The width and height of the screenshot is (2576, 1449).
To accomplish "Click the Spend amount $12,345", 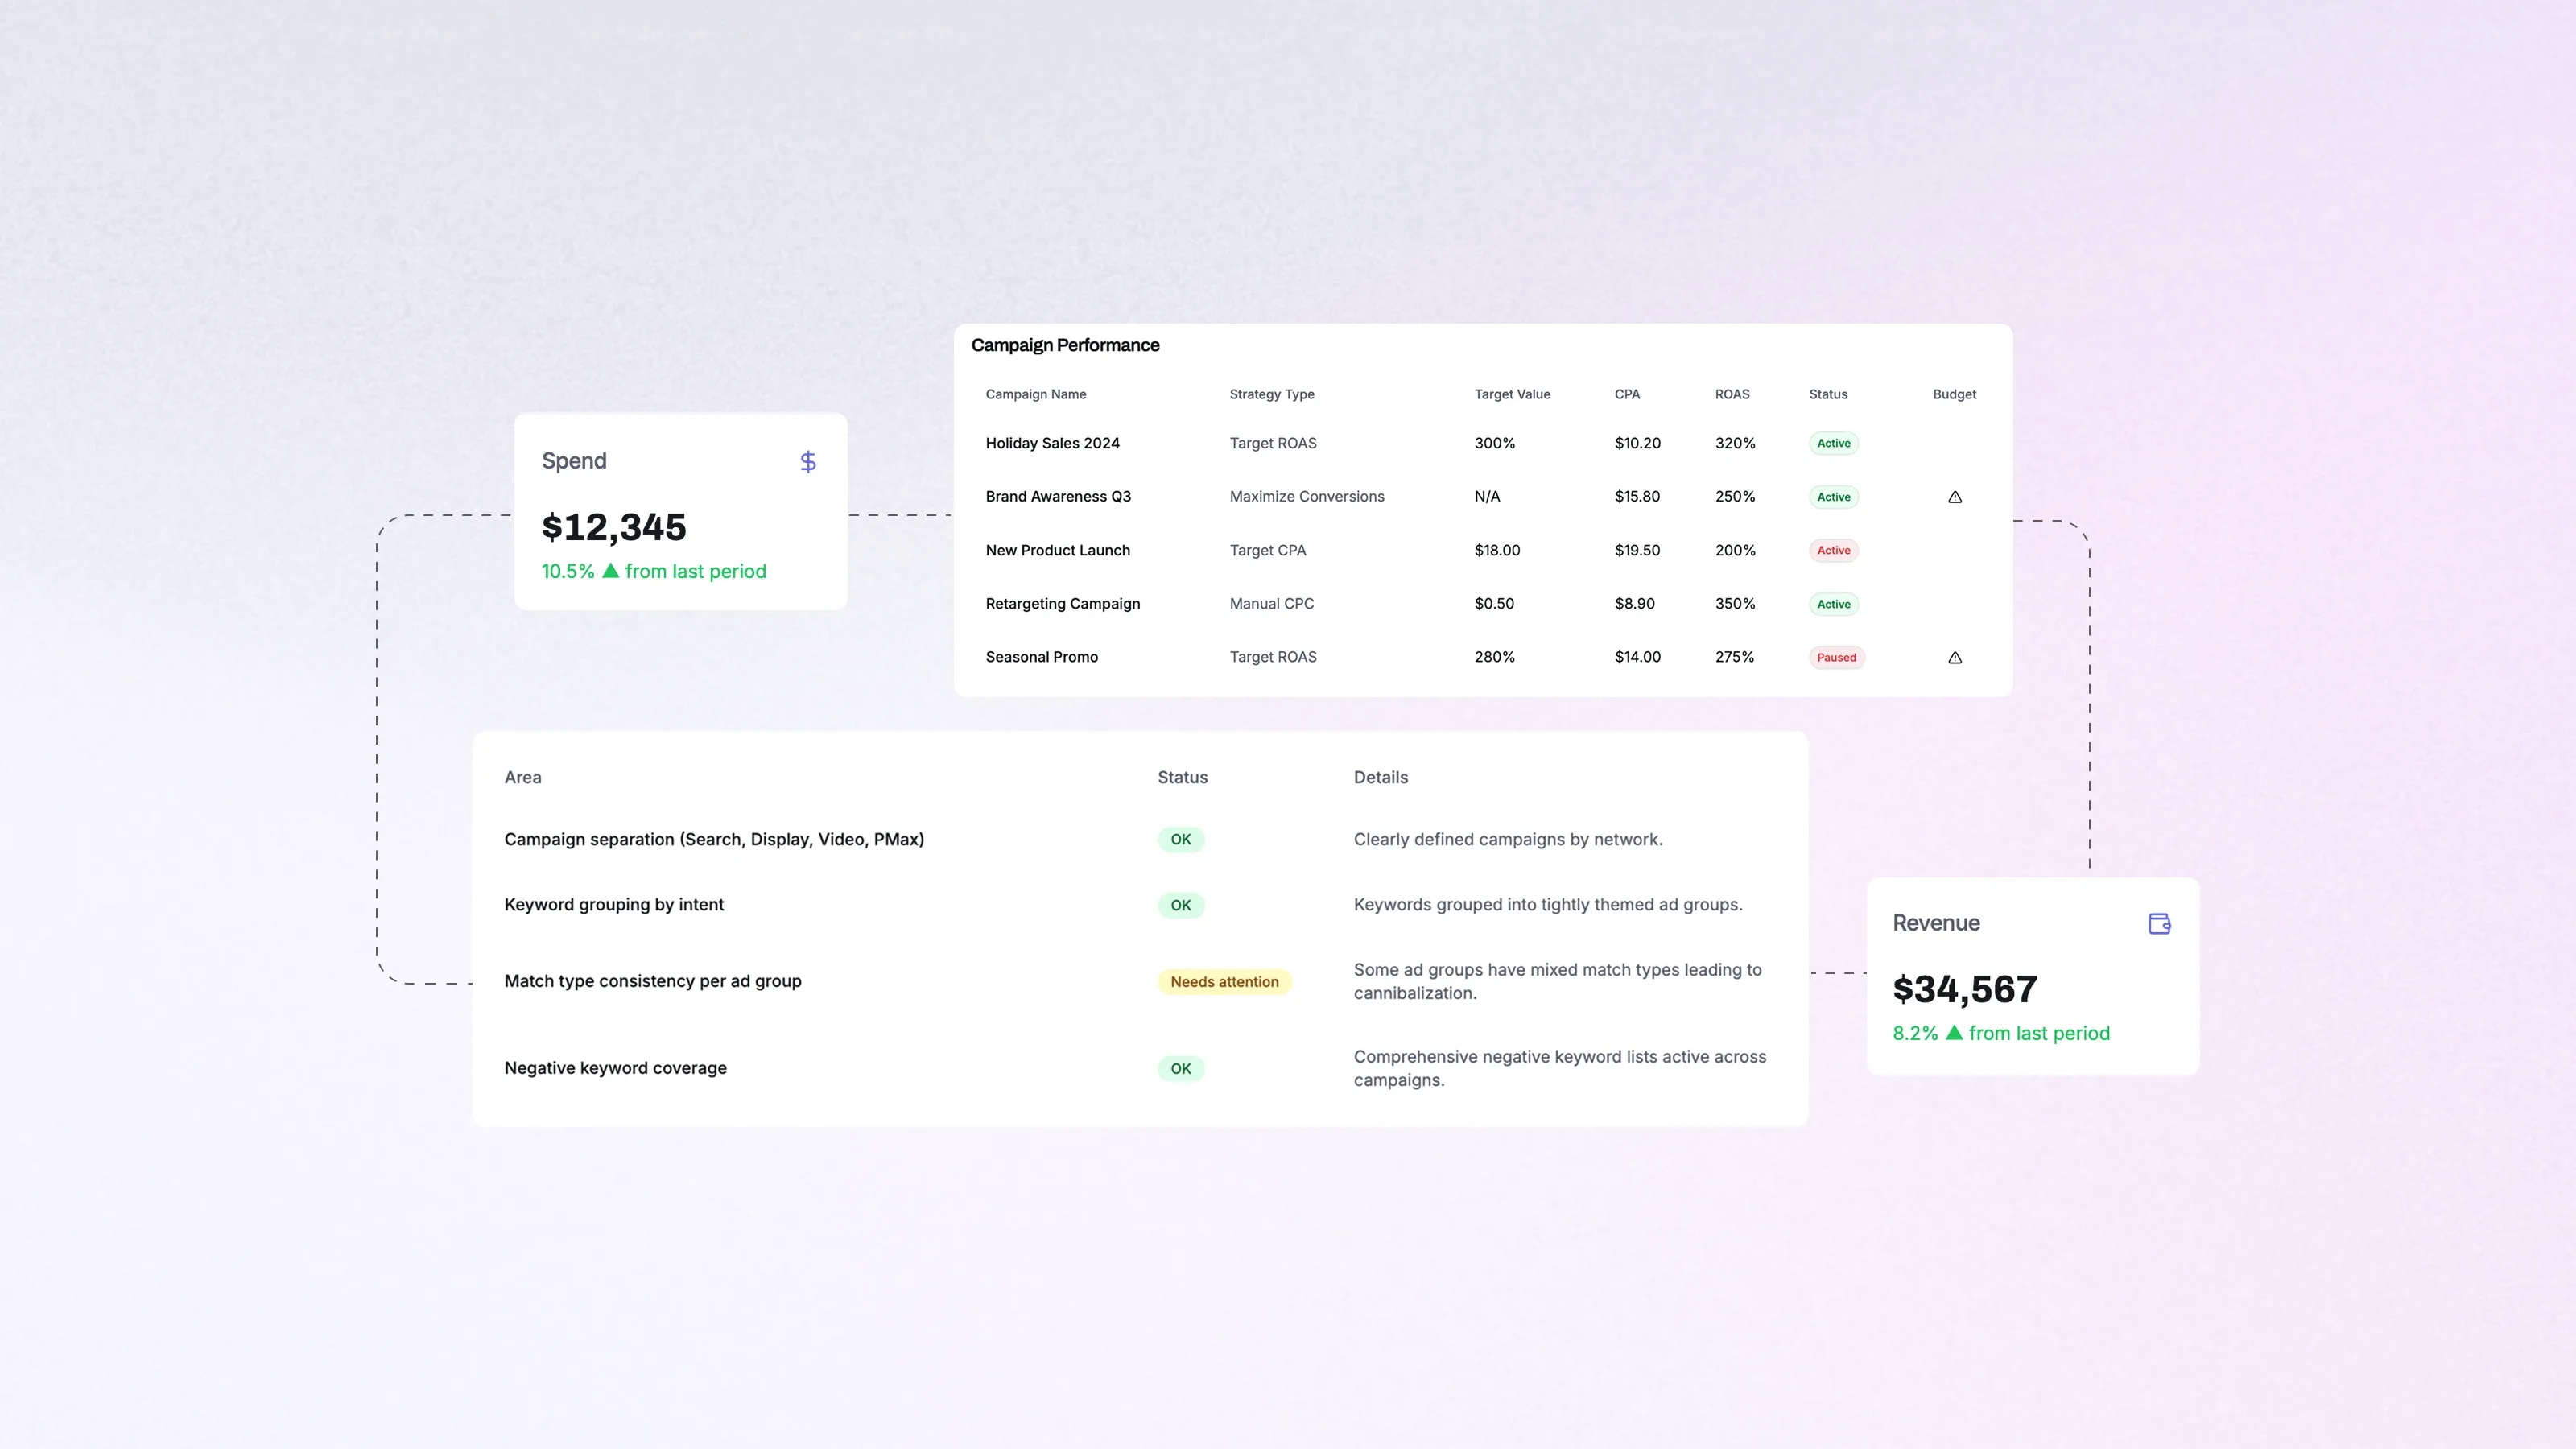I will (613, 527).
